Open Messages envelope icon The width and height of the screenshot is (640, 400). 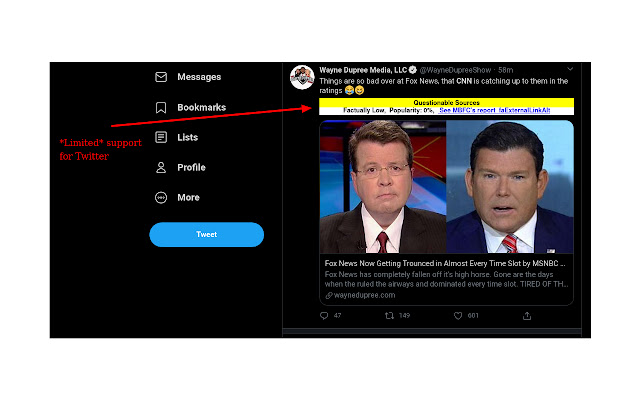pyautogui.click(x=161, y=77)
